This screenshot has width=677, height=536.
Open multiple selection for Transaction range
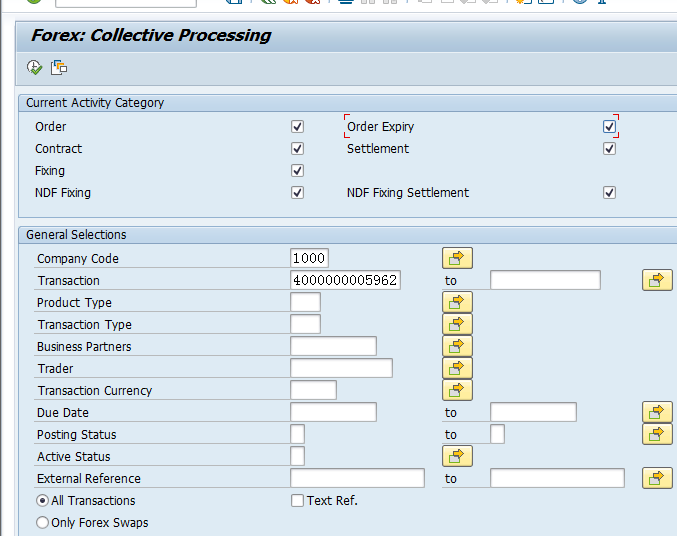[656, 280]
